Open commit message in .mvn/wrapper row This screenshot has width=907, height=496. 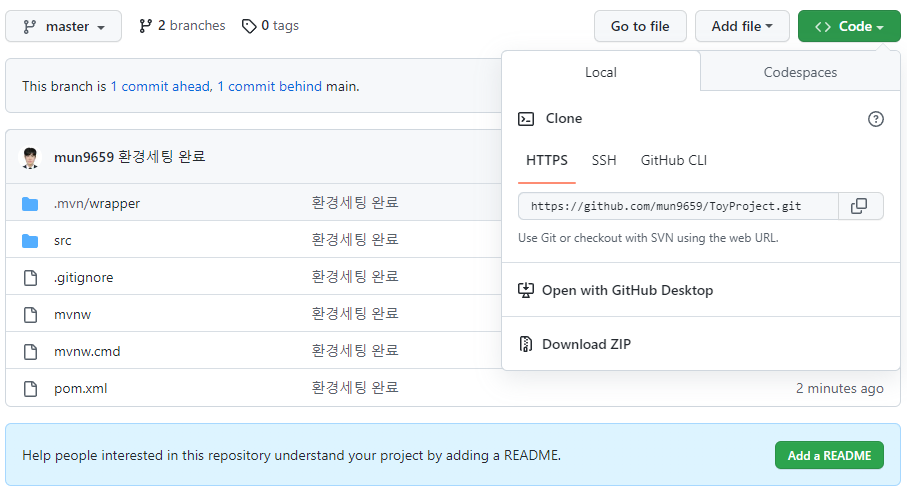(355, 203)
